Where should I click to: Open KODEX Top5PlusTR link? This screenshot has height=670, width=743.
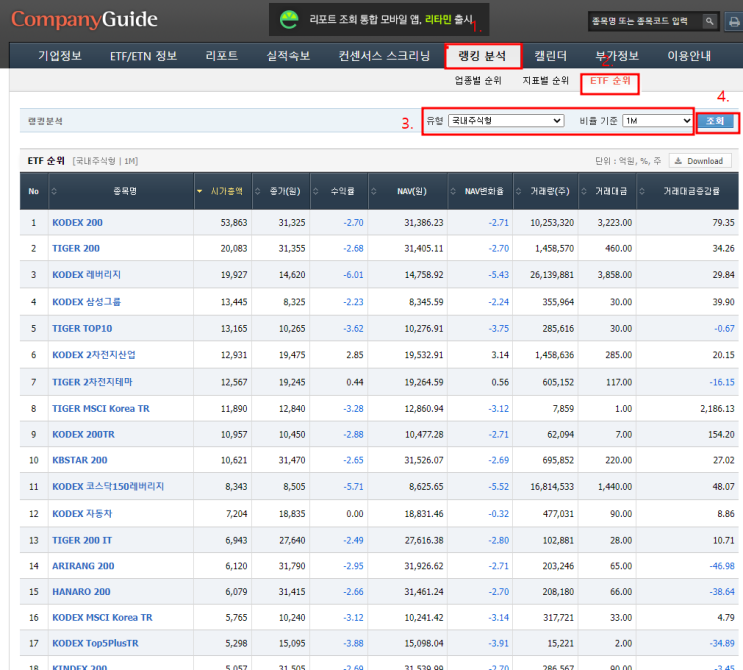95,643
